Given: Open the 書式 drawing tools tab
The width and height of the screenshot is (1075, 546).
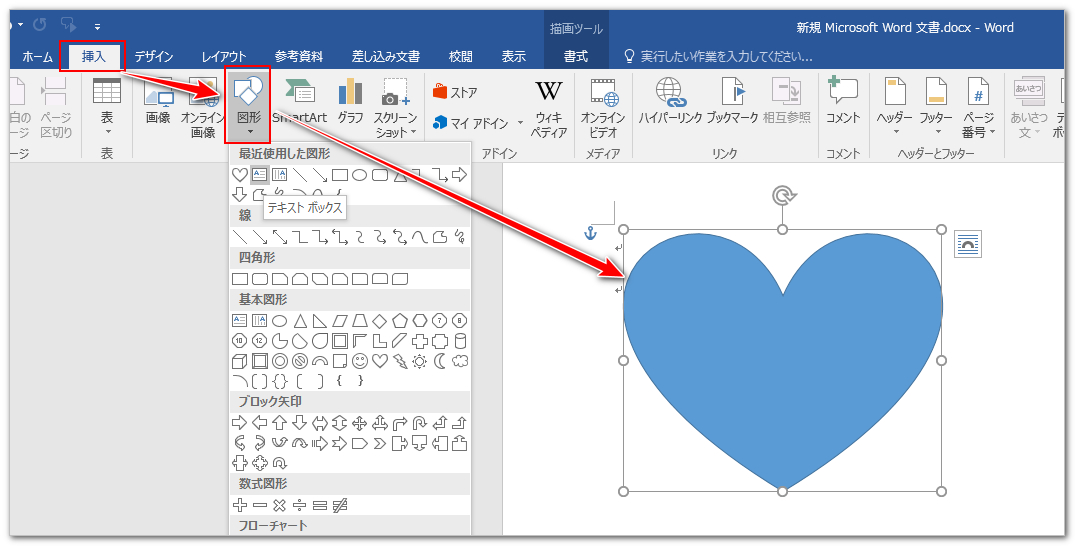Looking at the screenshot, I should 576,56.
